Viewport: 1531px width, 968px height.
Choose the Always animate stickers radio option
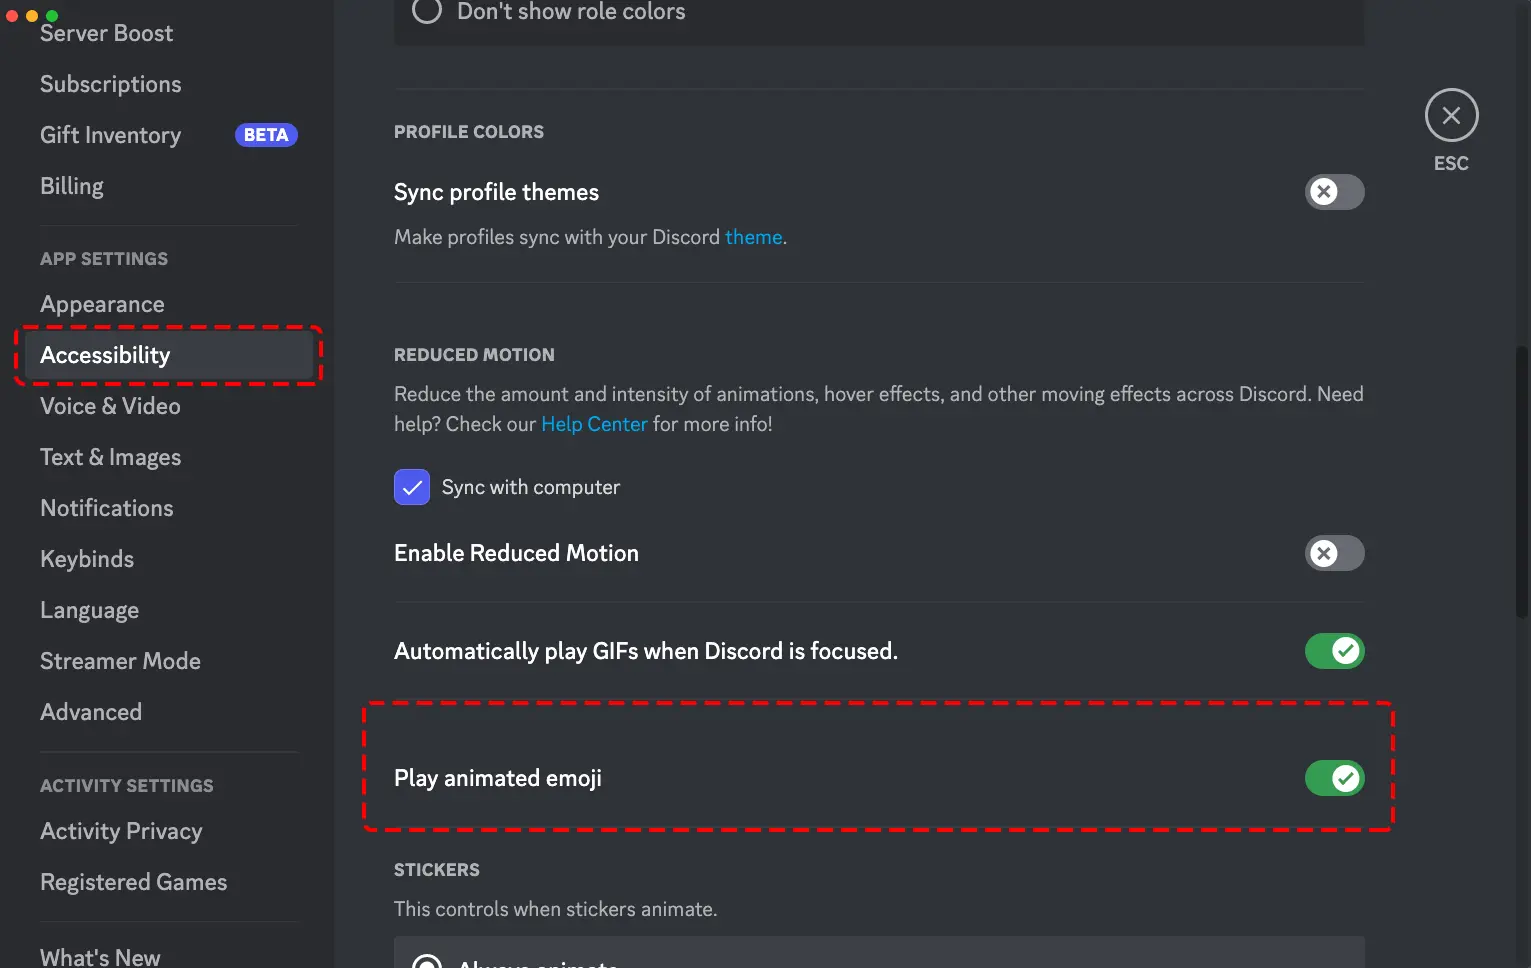428,961
